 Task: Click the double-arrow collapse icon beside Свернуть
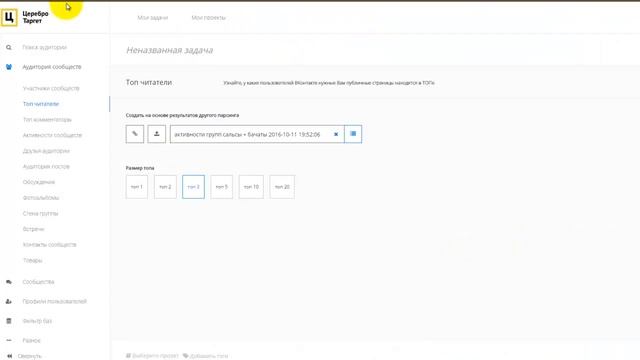[9, 356]
